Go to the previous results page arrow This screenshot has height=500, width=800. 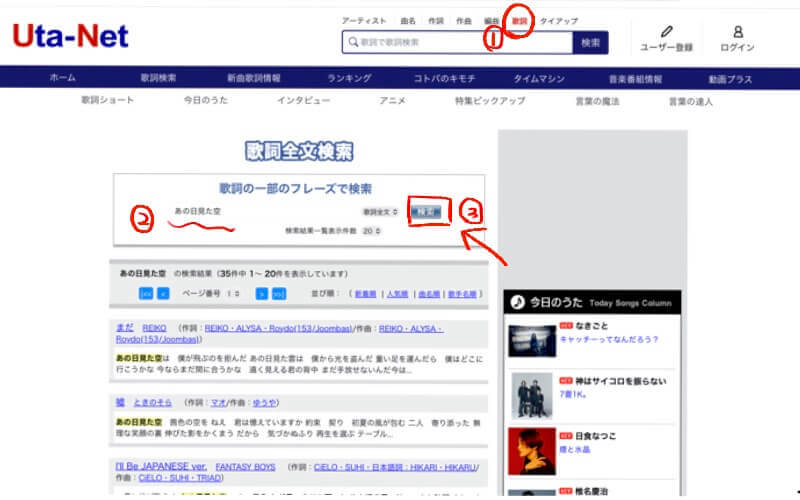click(x=163, y=293)
